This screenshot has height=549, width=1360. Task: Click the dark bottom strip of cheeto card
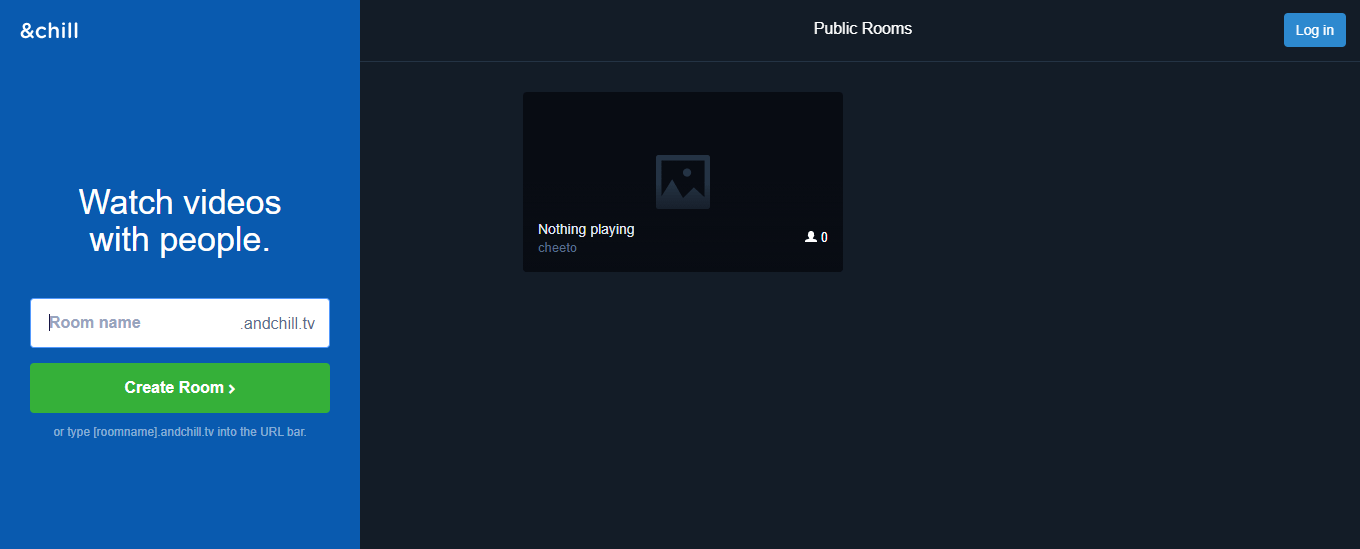click(x=683, y=264)
